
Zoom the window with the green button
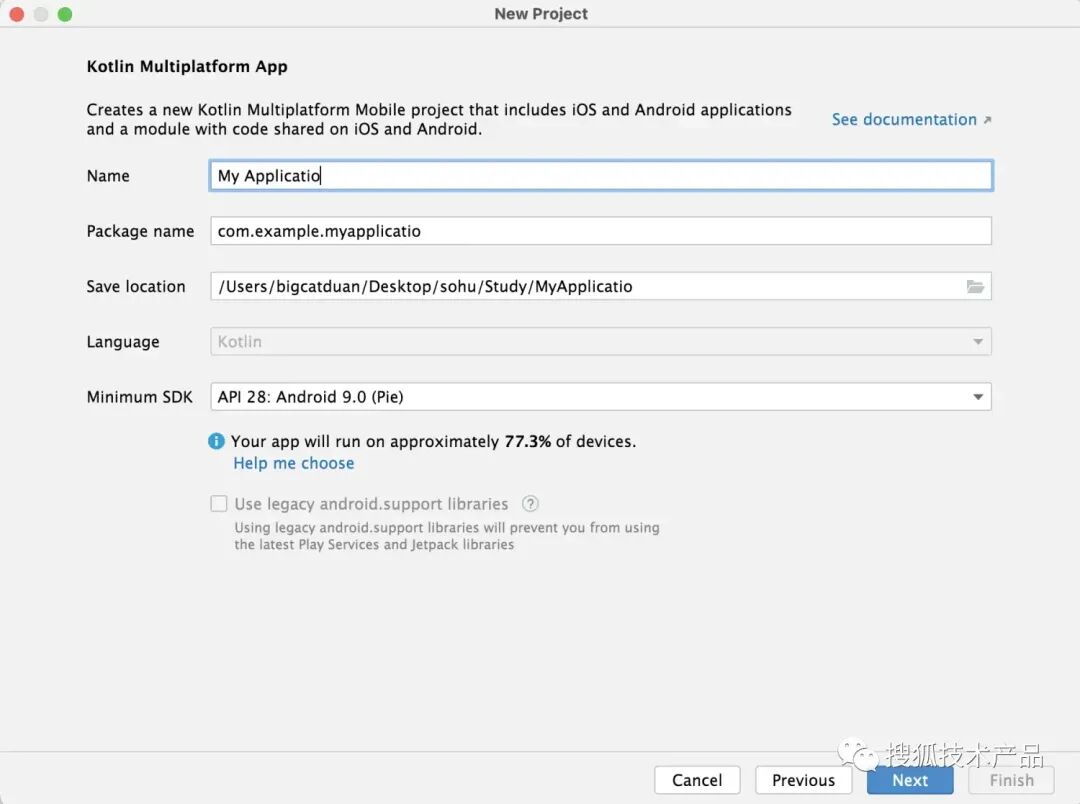click(65, 14)
